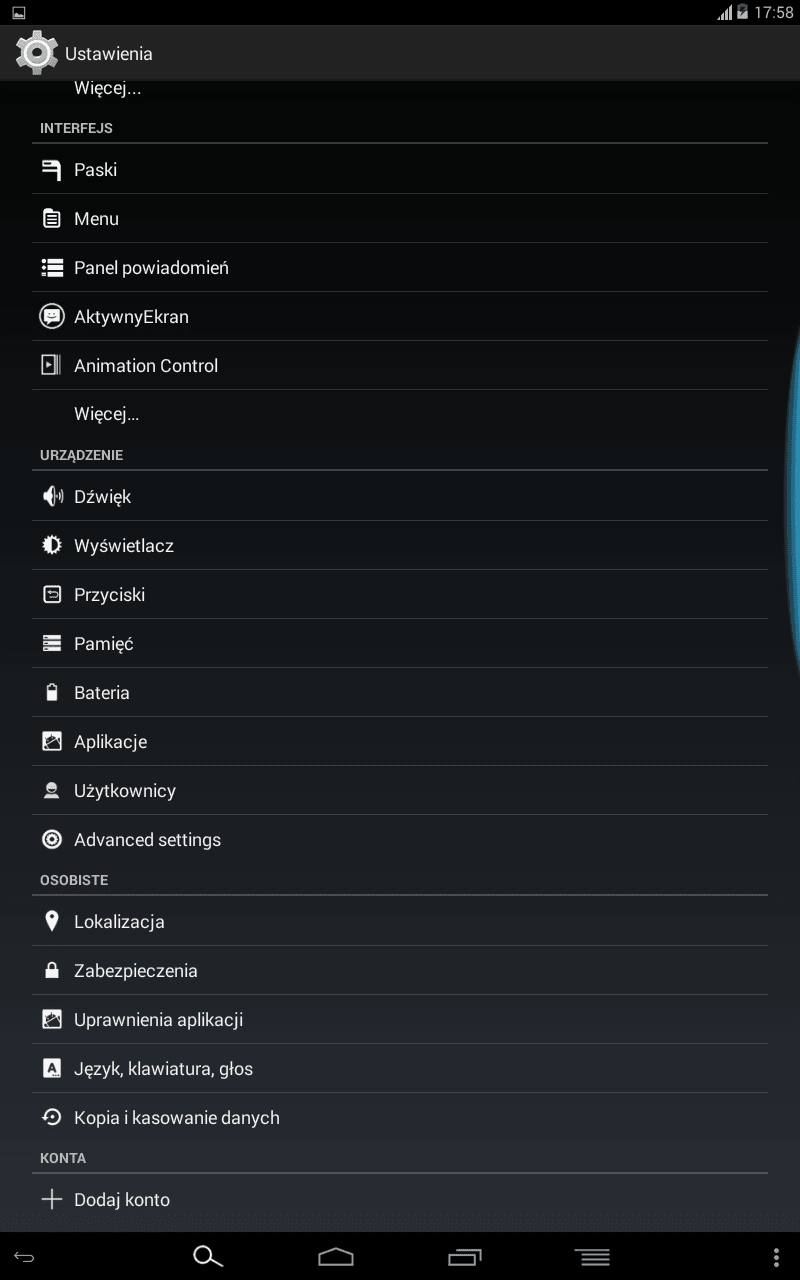Tap the plus icon for Dodaj konto
This screenshot has width=800, height=1280.
coord(51,1199)
